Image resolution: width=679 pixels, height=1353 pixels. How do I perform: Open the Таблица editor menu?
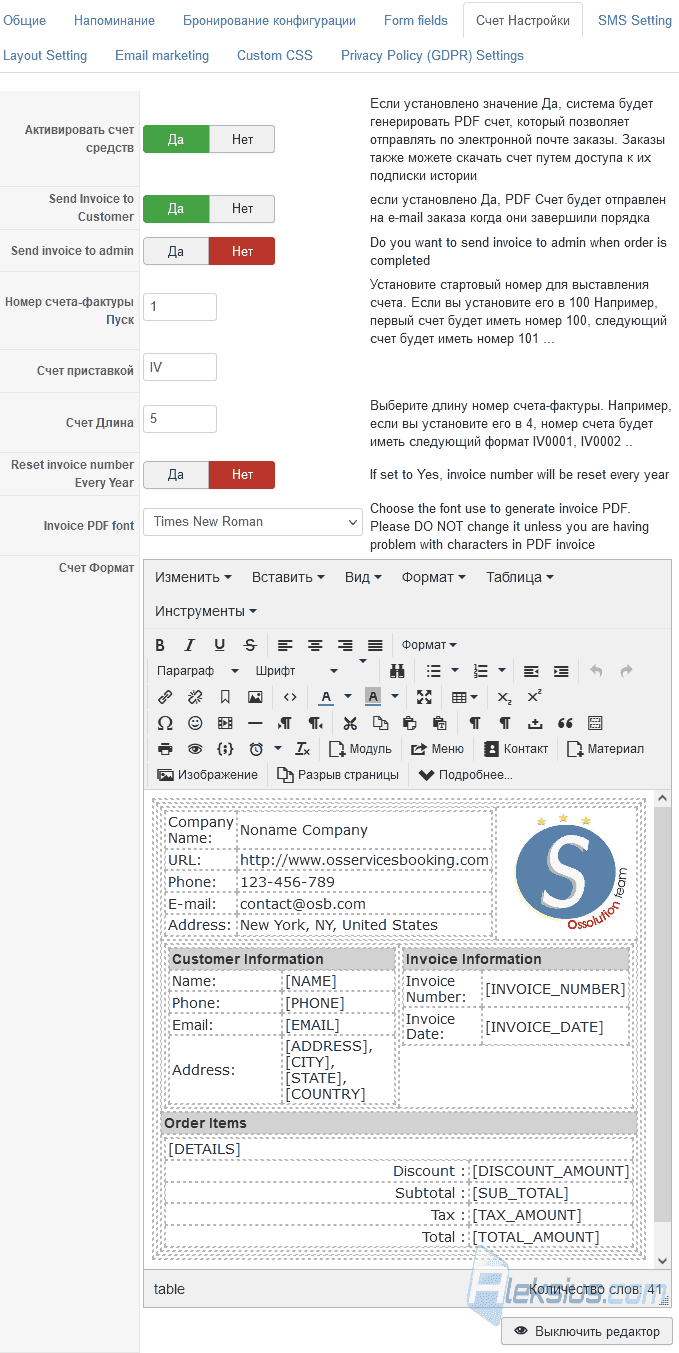(x=520, y=577)
